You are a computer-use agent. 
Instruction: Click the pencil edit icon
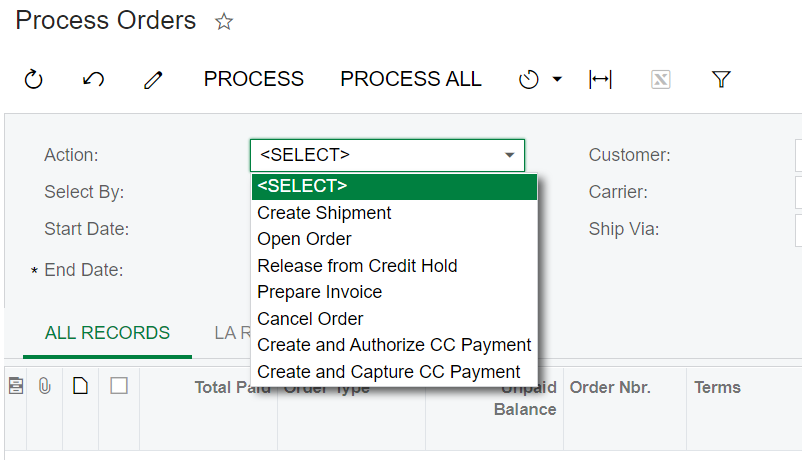click(x=153, y=80)
